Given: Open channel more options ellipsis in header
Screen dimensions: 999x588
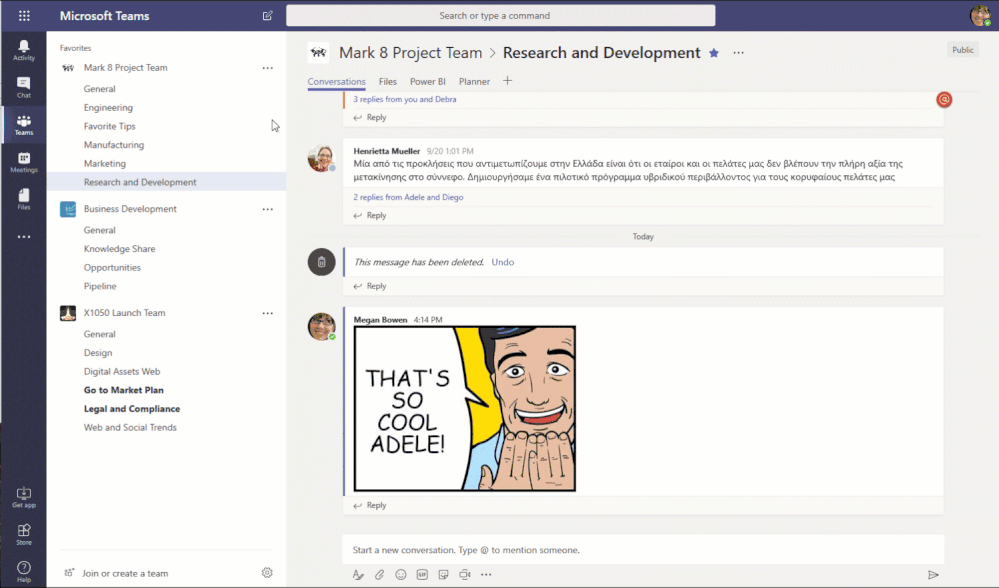Looking at the screenshot, I should (x=738, y=53).
